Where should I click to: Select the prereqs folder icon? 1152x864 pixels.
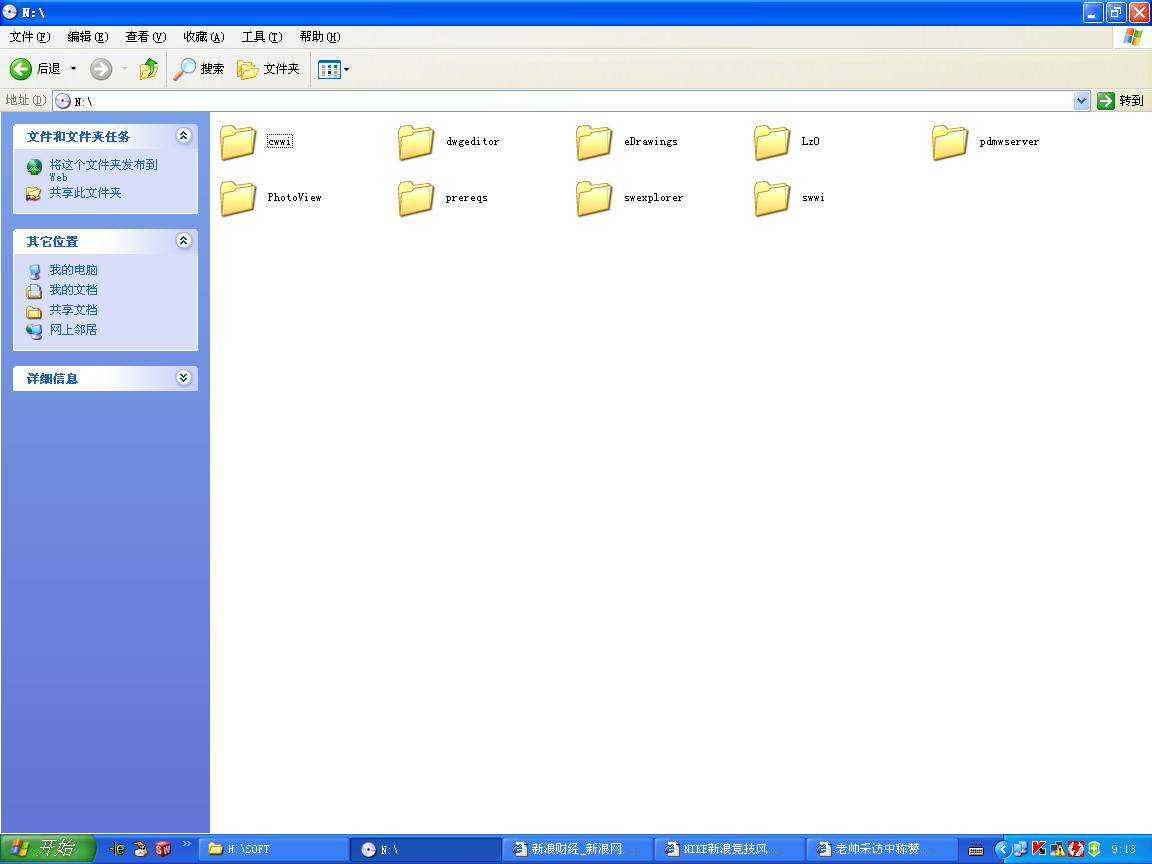click(x=416, y=198)
